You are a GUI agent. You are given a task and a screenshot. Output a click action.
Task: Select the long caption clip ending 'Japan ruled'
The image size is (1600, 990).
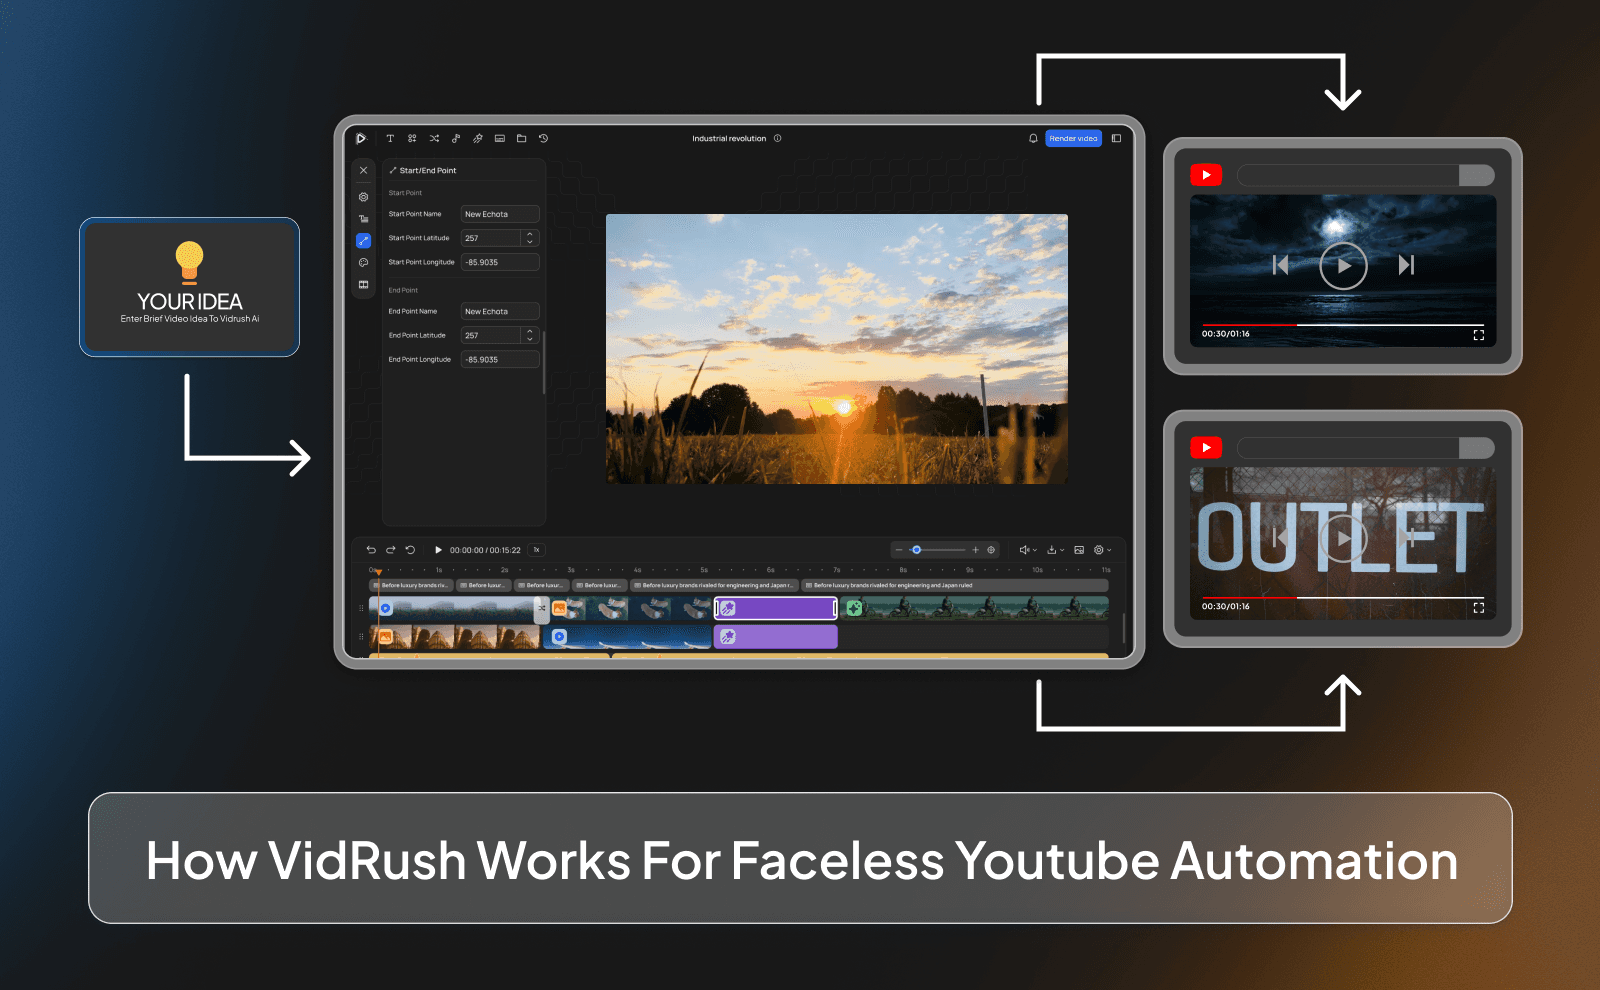pyautogui.click(x=955, y=585)
